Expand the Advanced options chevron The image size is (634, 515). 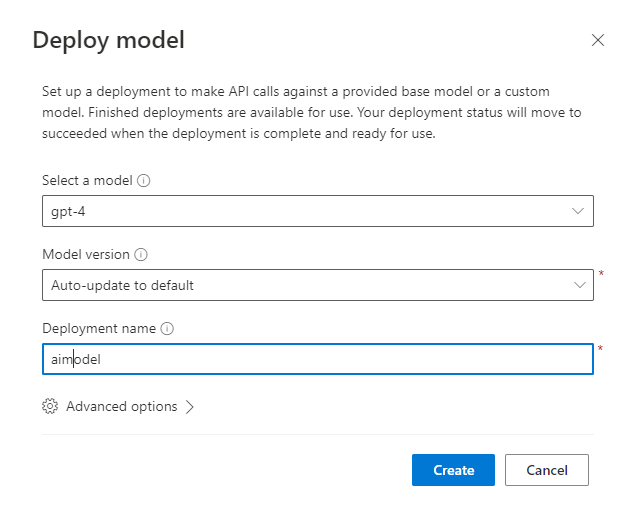coord(190,407)
